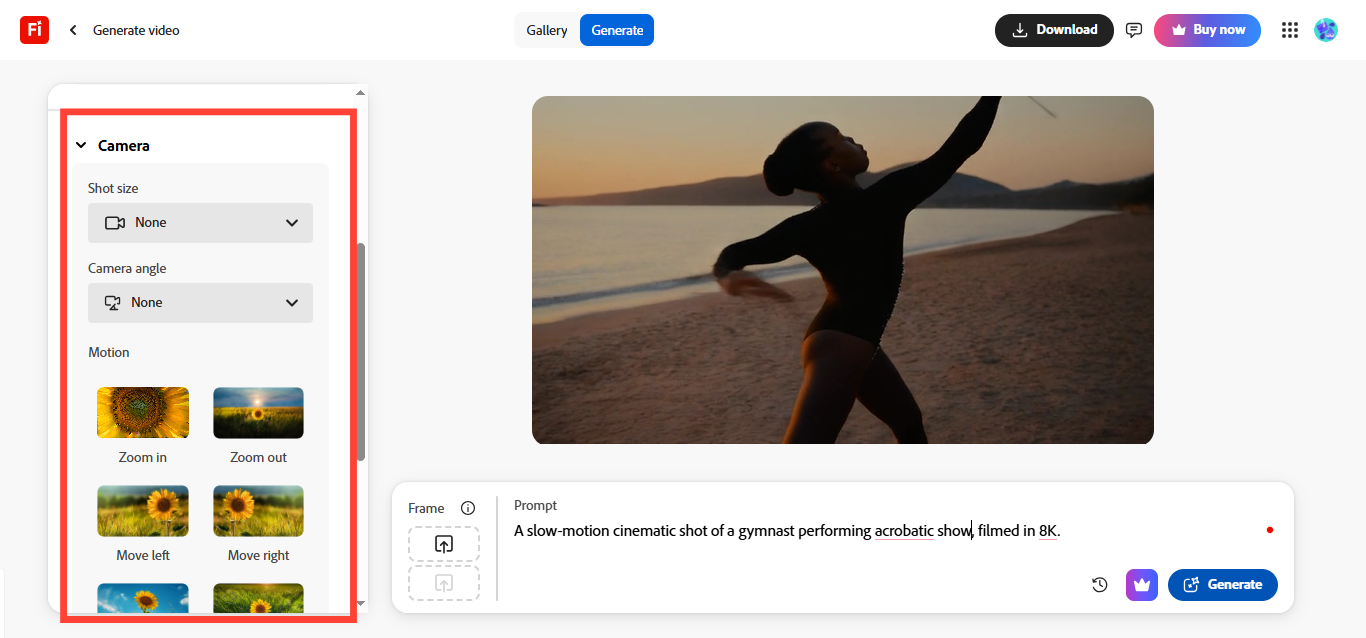1366x638 pixels.
Task: Click the Shot size camera icon
Action: coord(114,222)
